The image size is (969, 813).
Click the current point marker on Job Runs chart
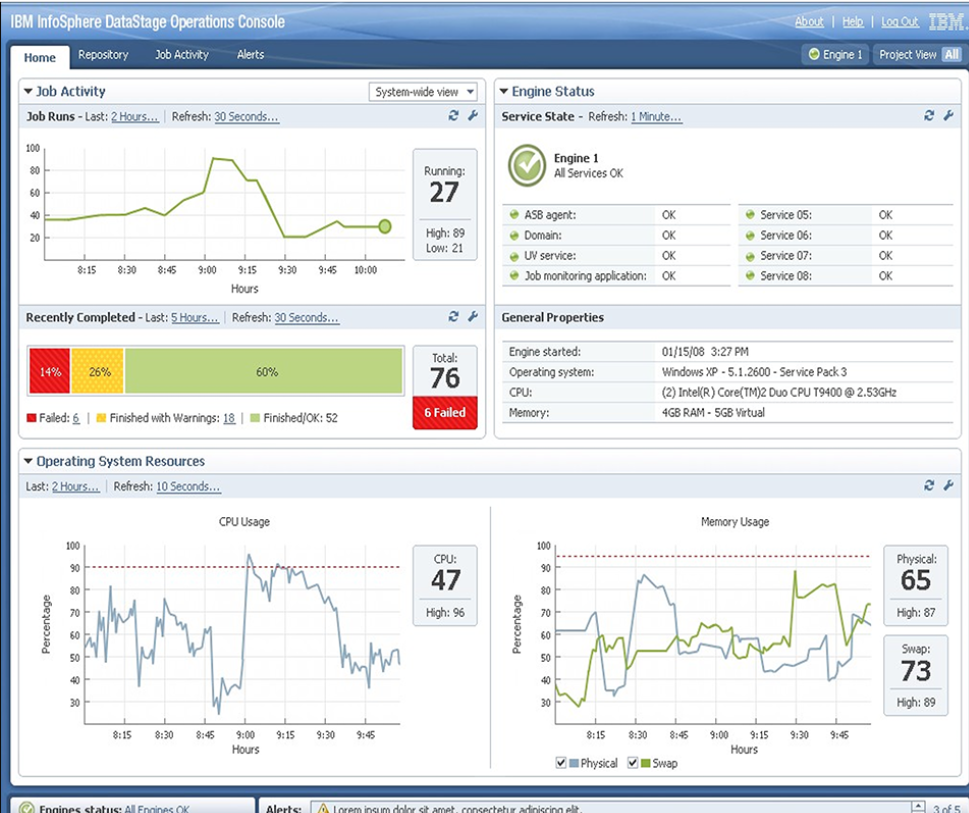[x=384, y=226]
